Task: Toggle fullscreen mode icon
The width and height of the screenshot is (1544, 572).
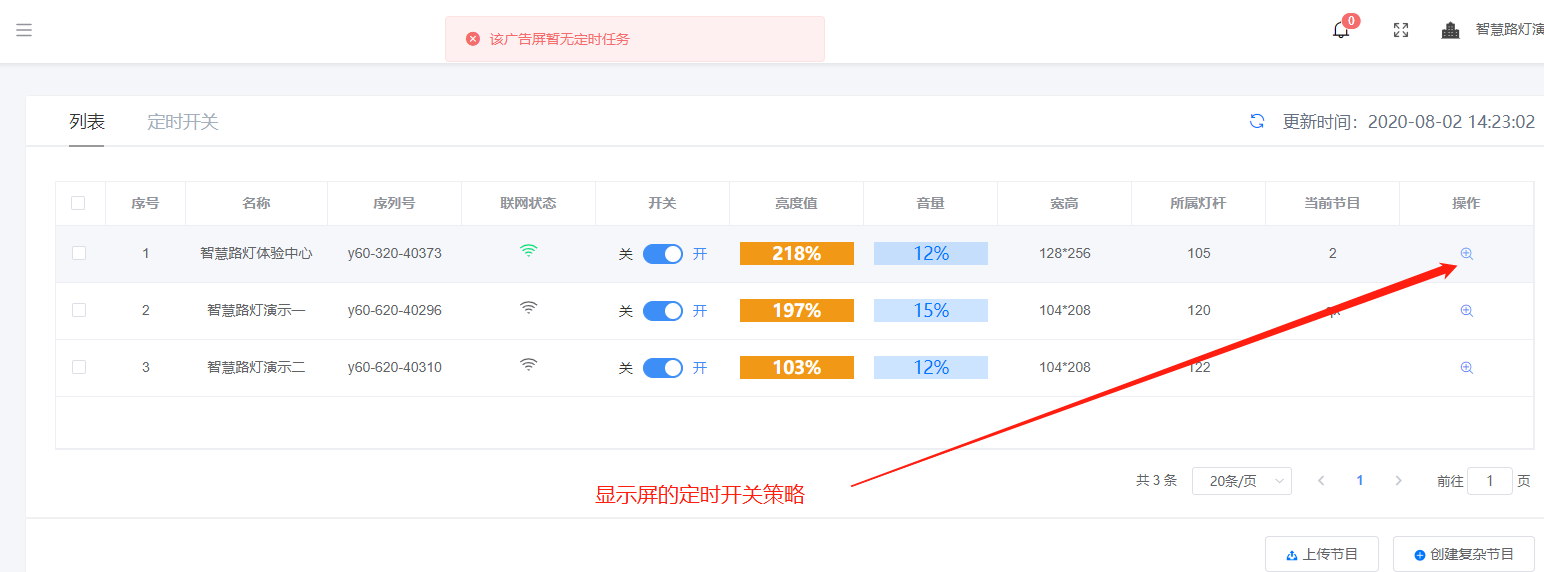Action: (1401, 30)
